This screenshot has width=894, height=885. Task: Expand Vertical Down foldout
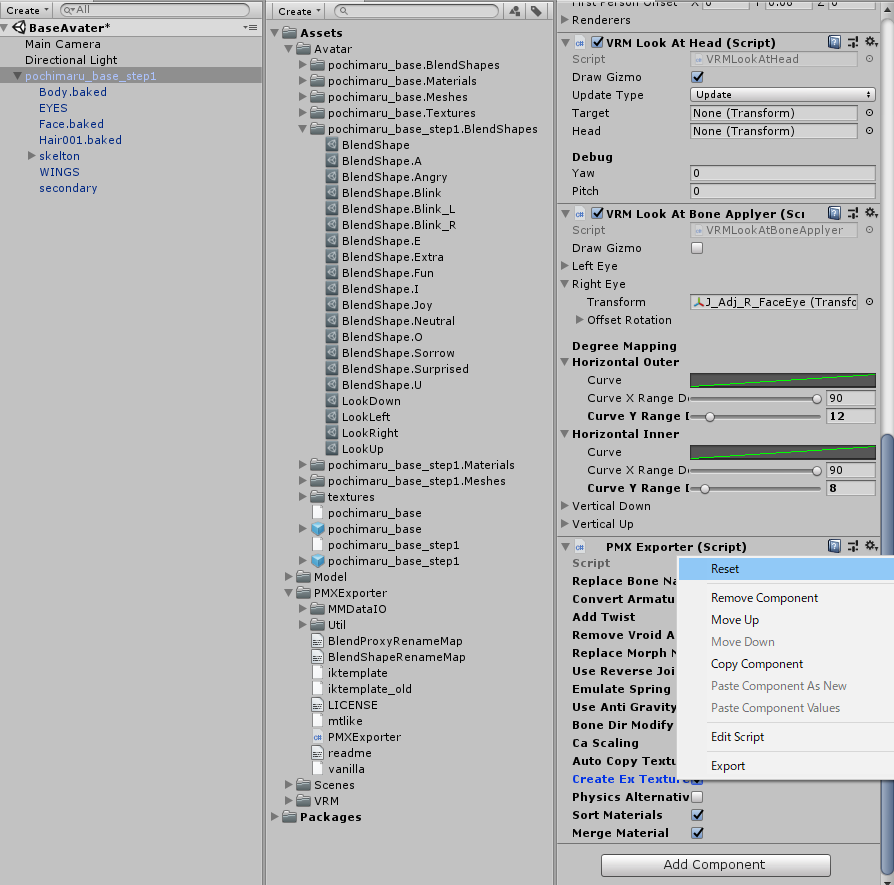(564, 505)
